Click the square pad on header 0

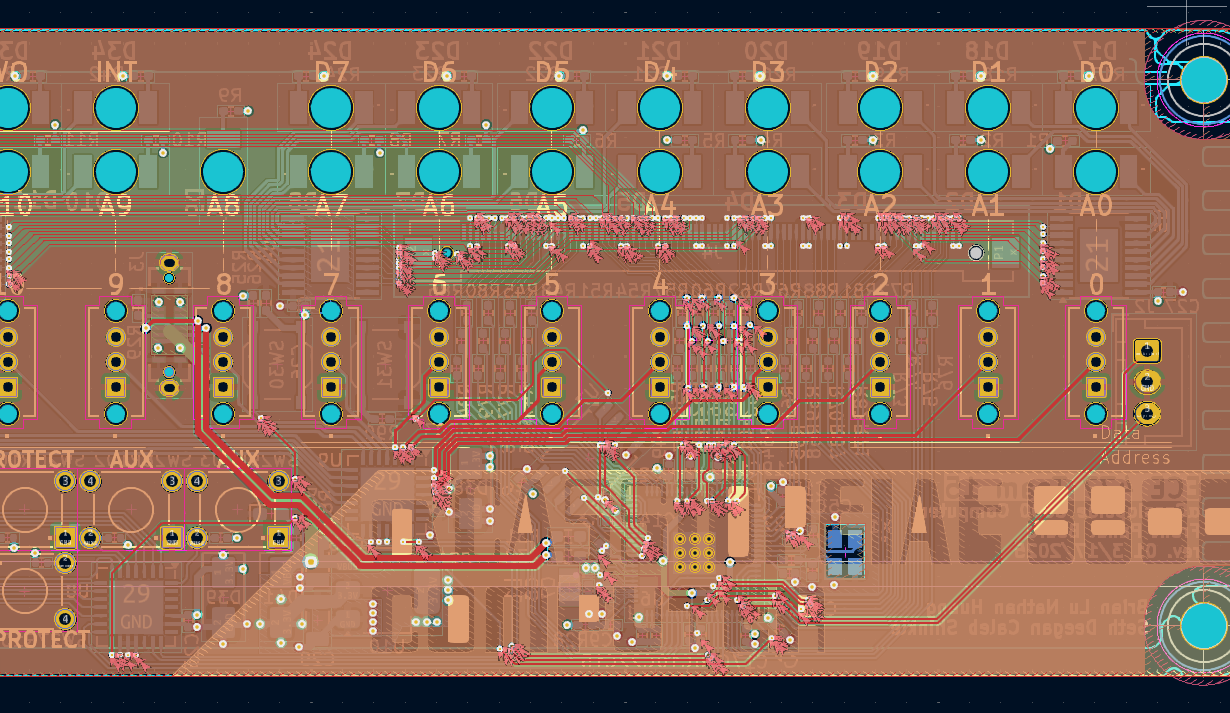click(x=1096, y=387)
